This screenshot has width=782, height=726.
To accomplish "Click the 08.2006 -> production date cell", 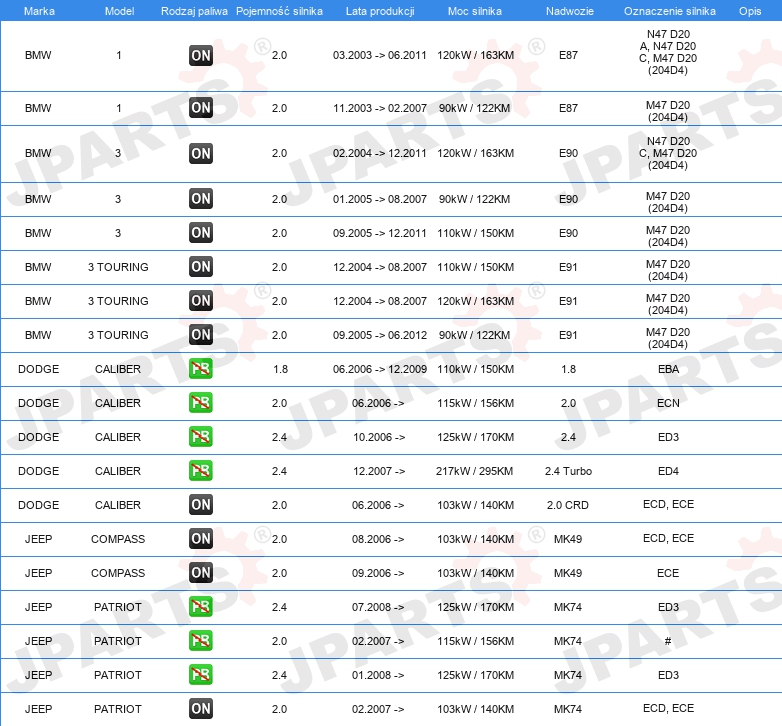I will [378, 540].
